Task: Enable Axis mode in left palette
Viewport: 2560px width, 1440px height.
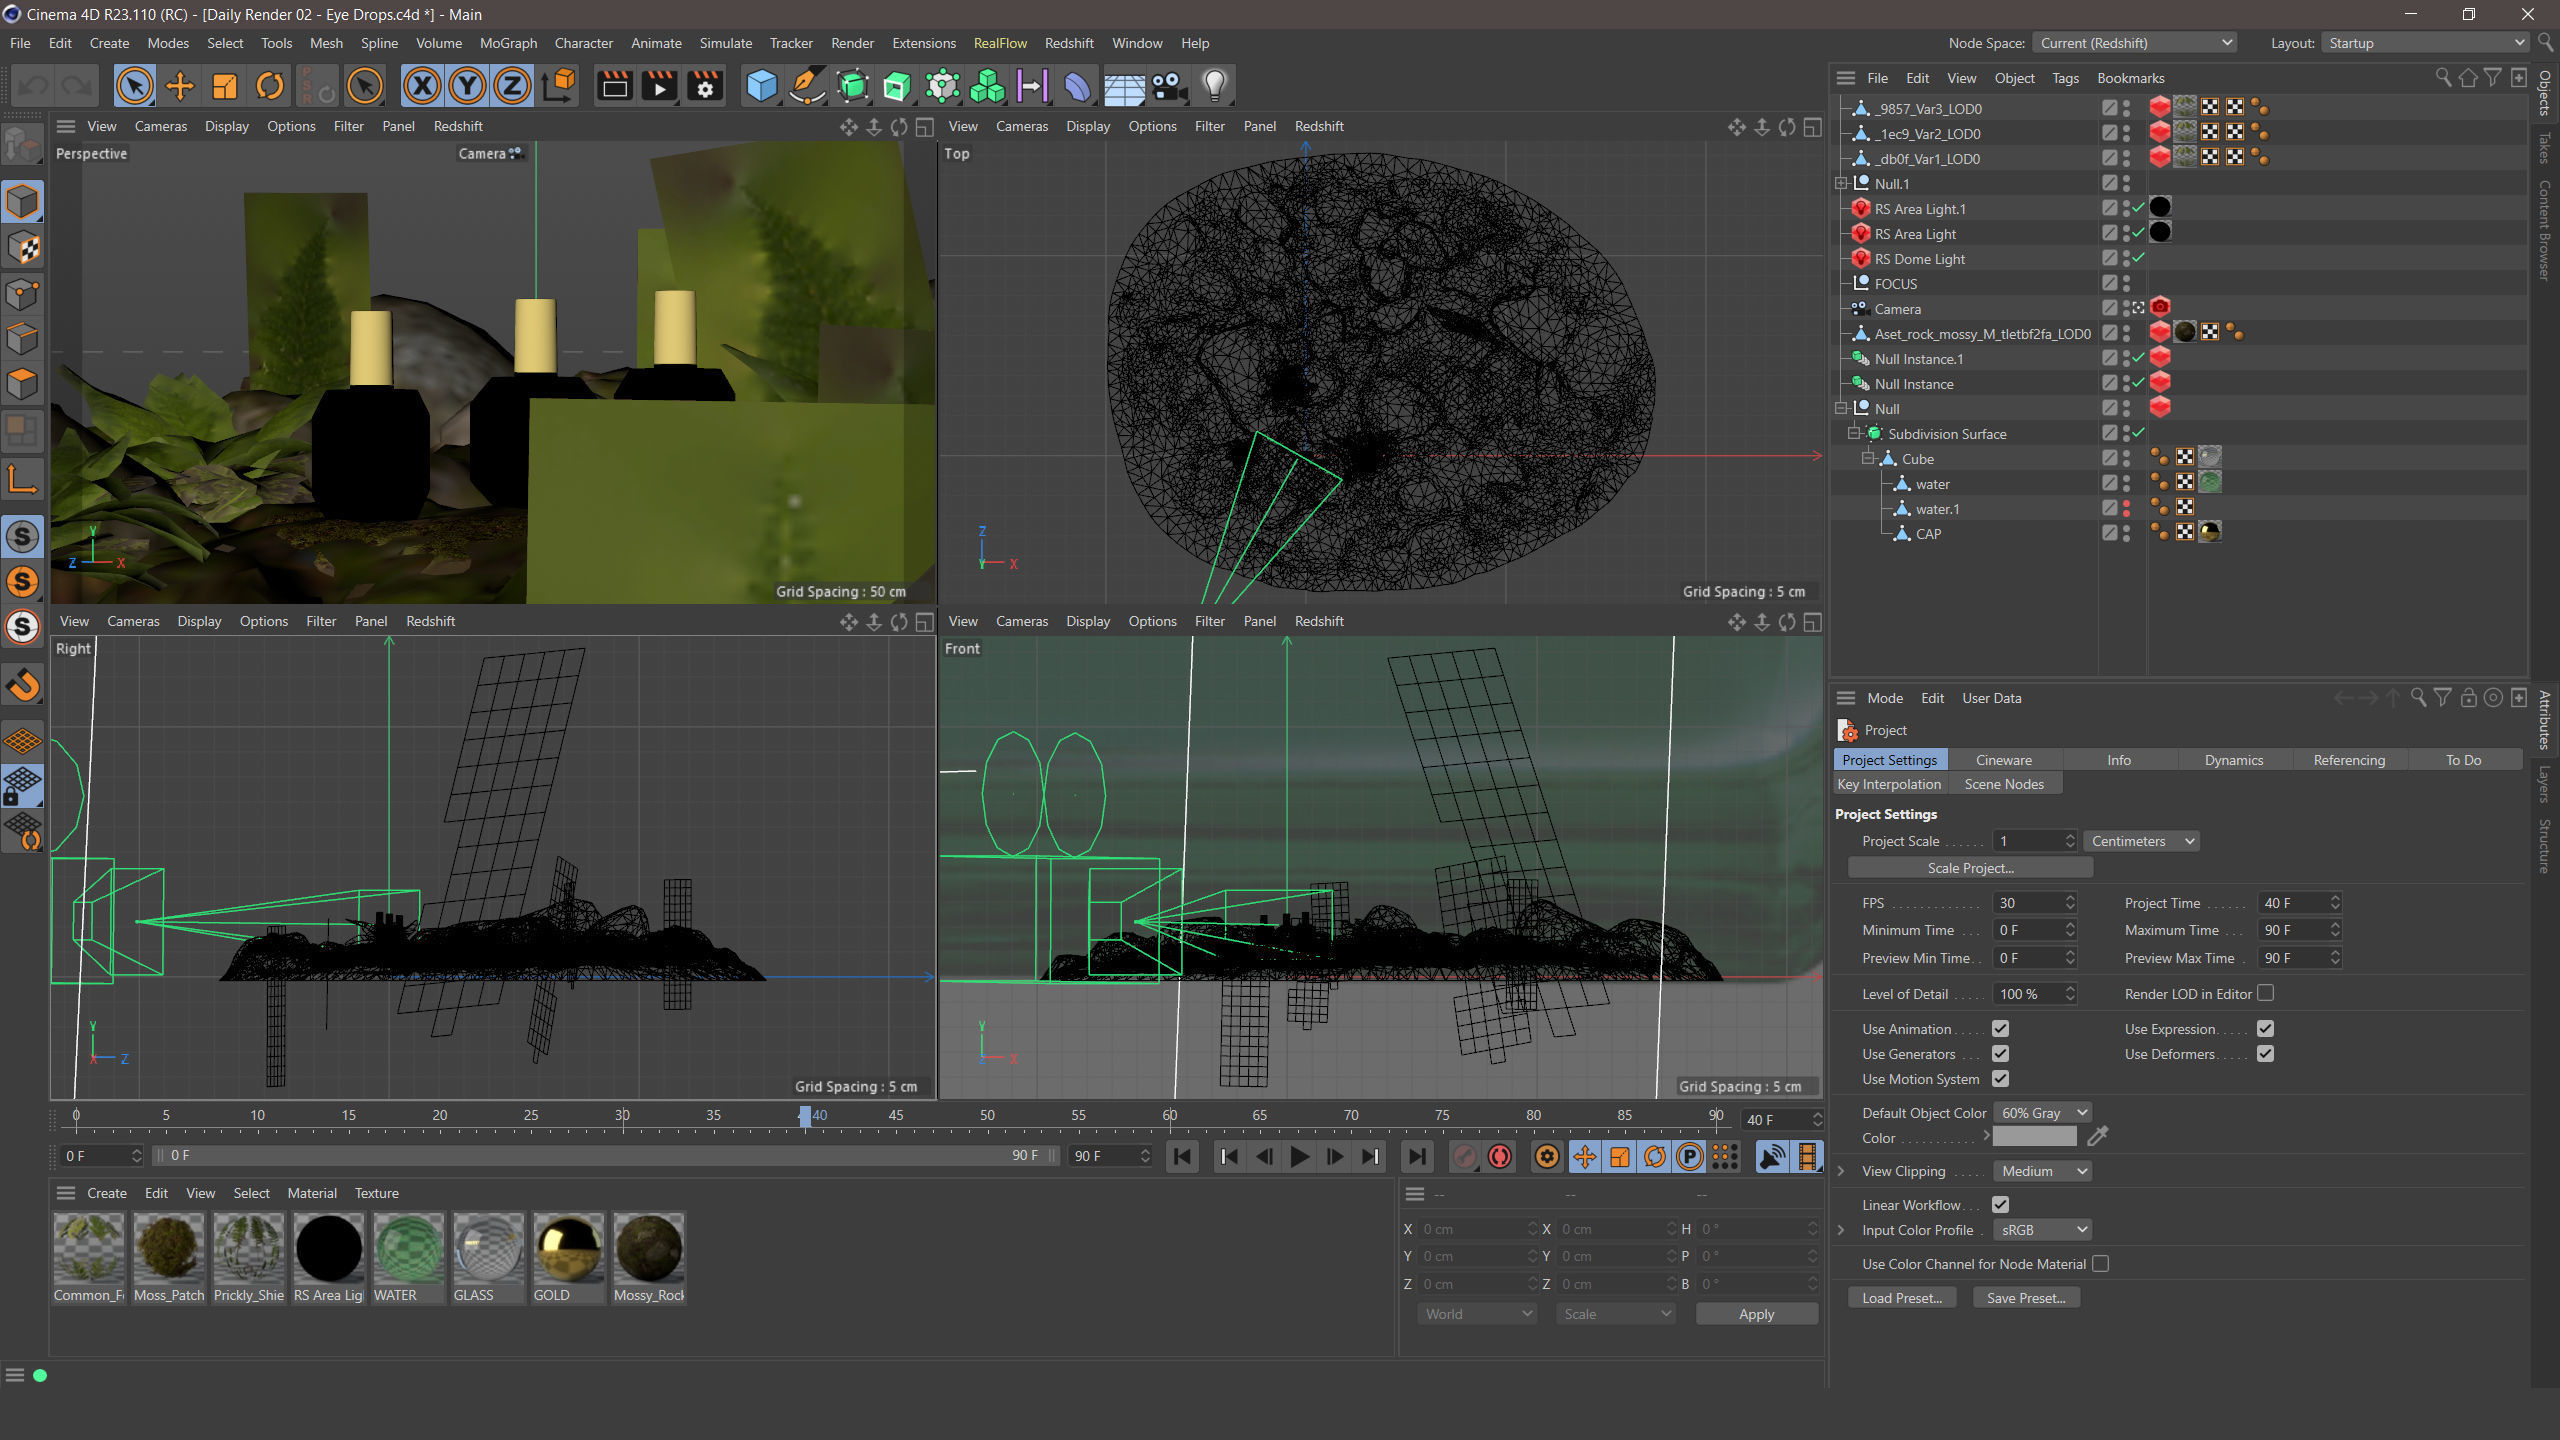Action: 23,480
